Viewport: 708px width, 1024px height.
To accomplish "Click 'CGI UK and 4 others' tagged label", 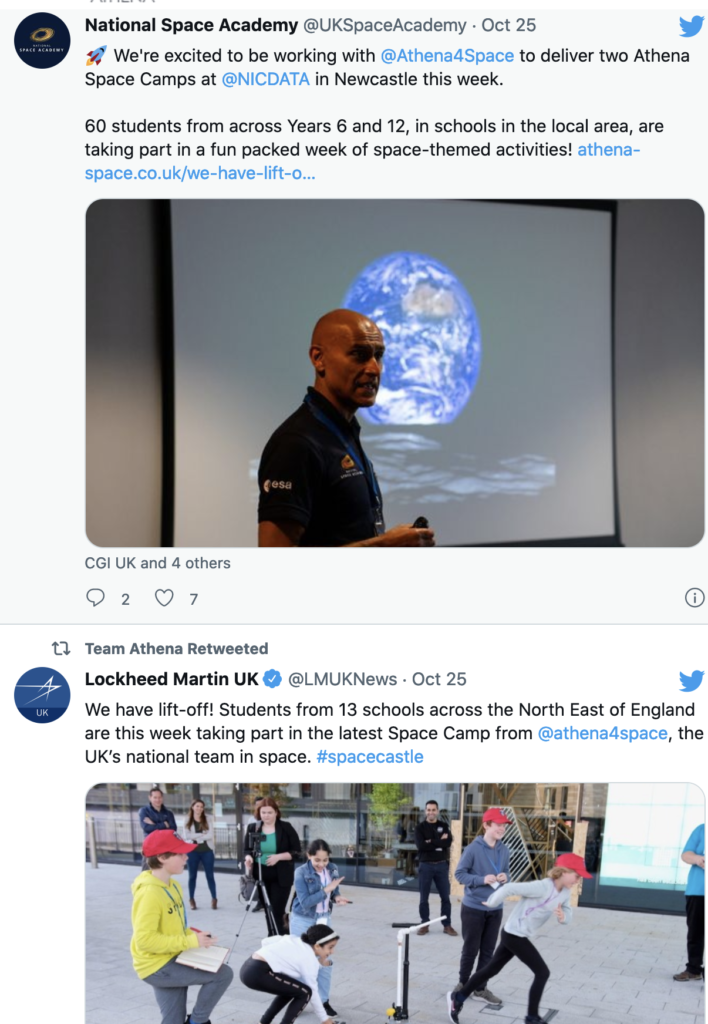I will pyautogui.click(x=157, y=563).
